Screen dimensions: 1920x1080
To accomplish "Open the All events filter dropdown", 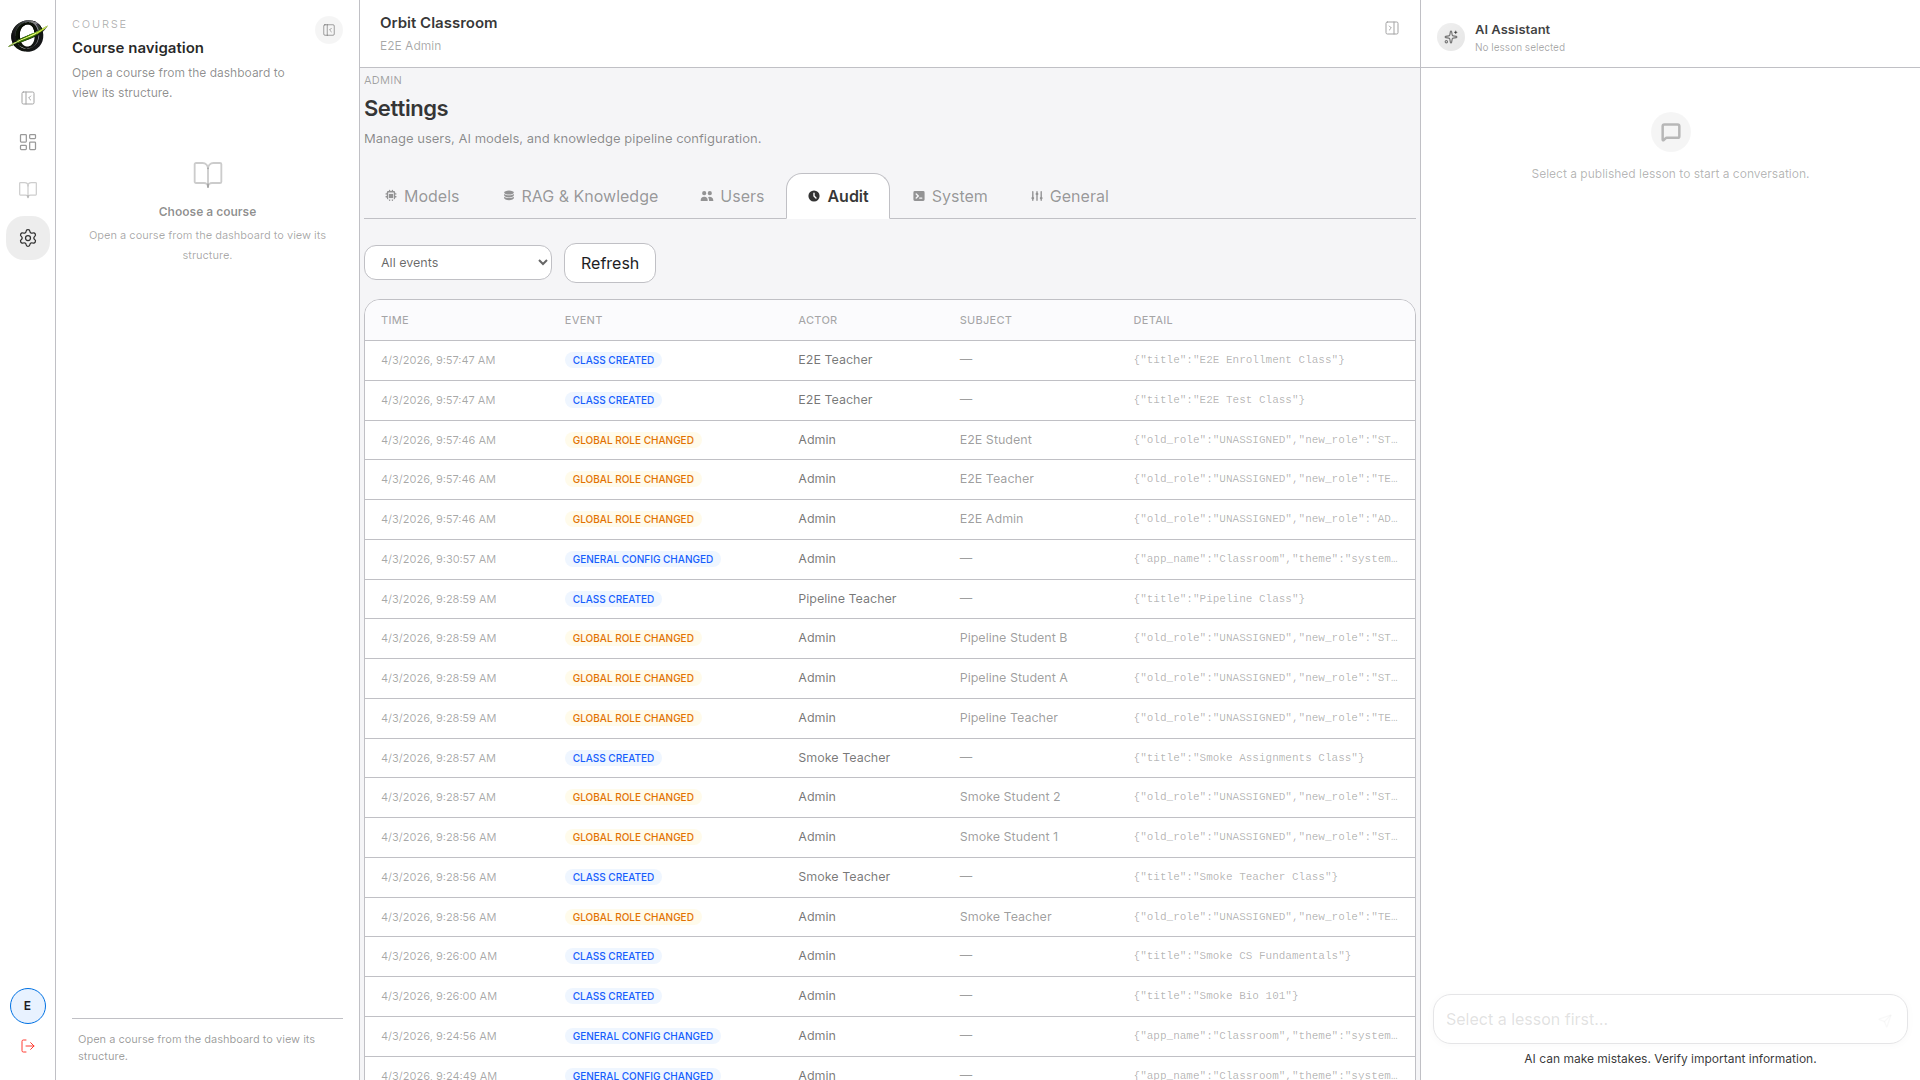I will point(458,263).
